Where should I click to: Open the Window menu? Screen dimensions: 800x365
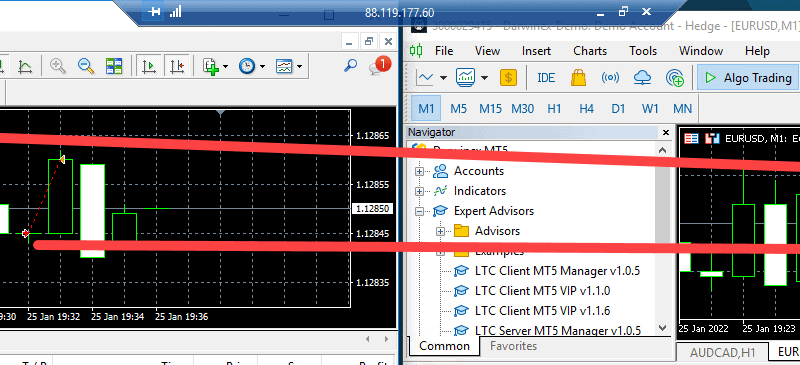[x=701, y=51]
